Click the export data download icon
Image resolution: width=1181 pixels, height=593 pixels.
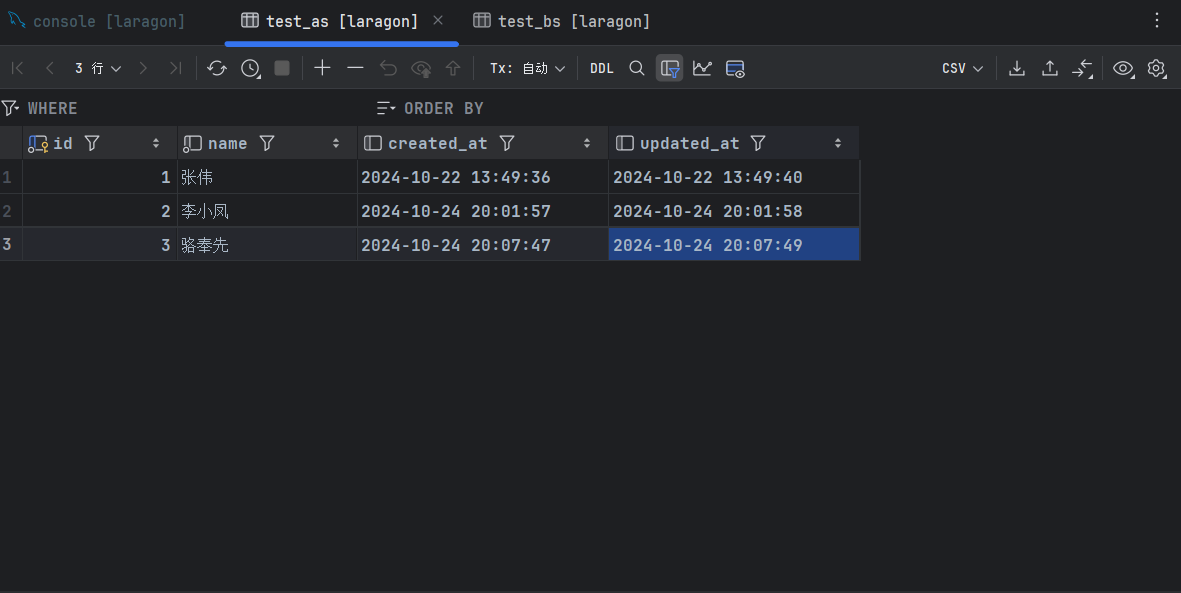(x=1017, y=68)
